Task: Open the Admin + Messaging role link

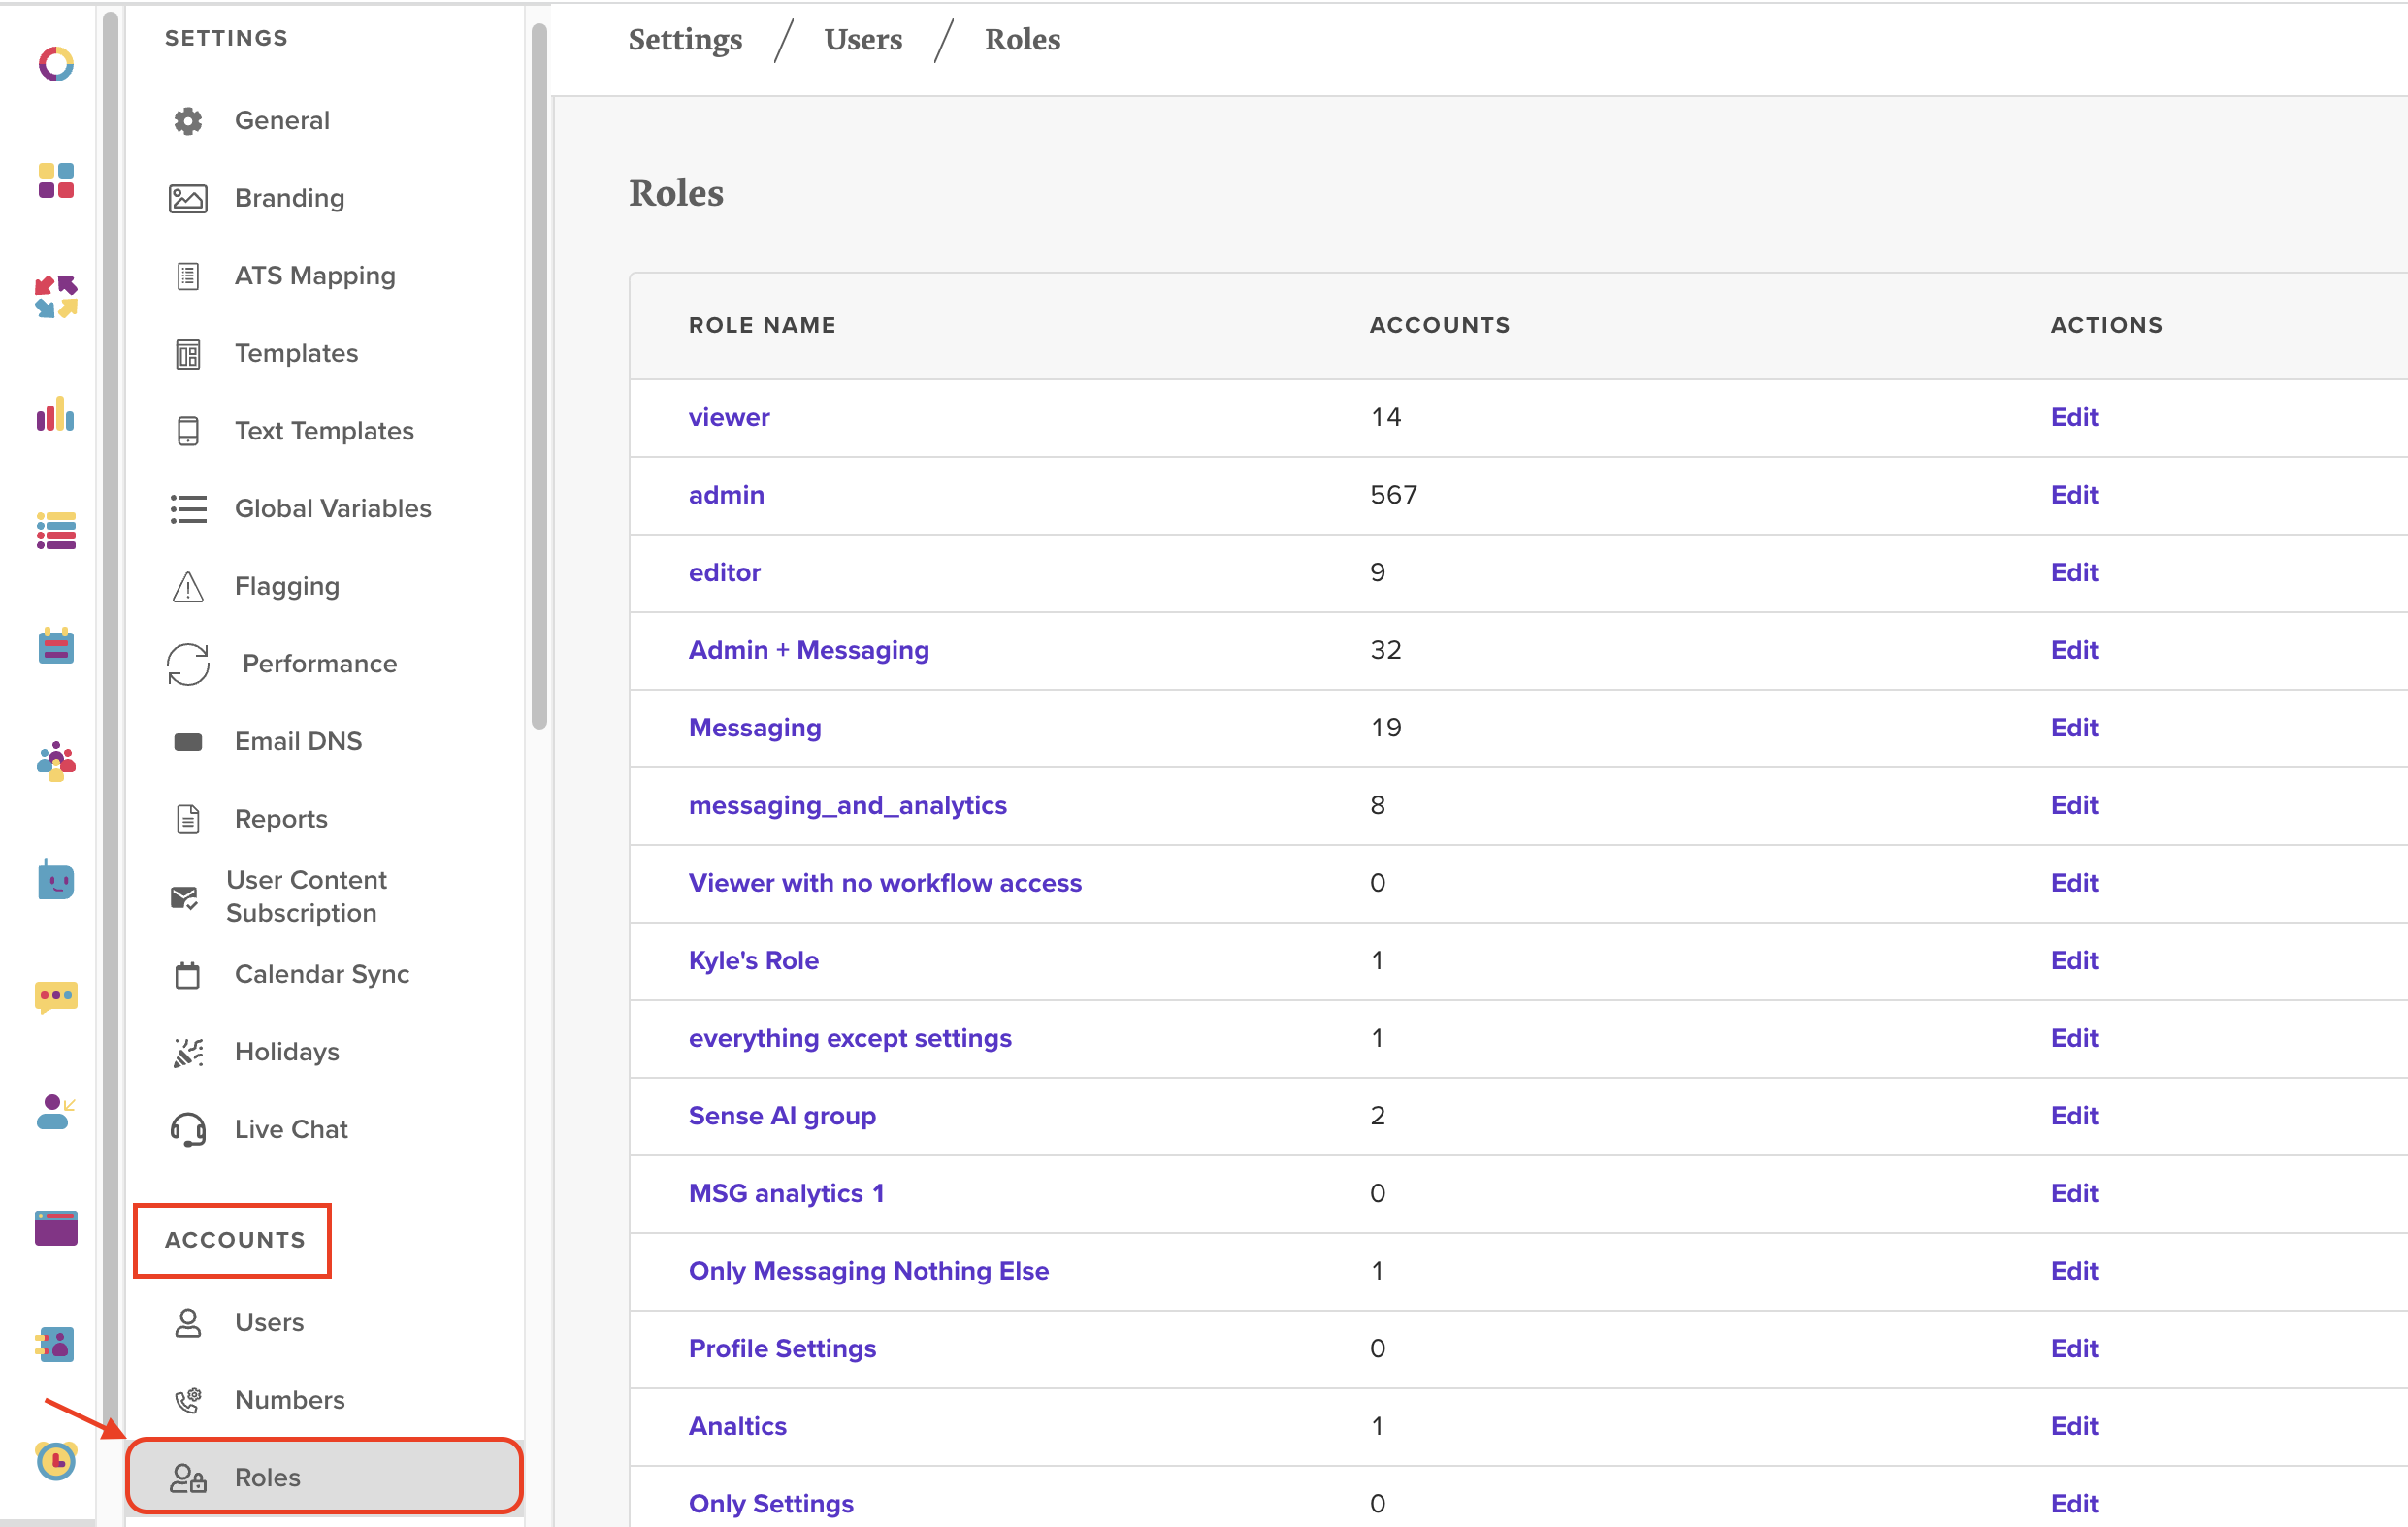Action: (x=808, y=650)
